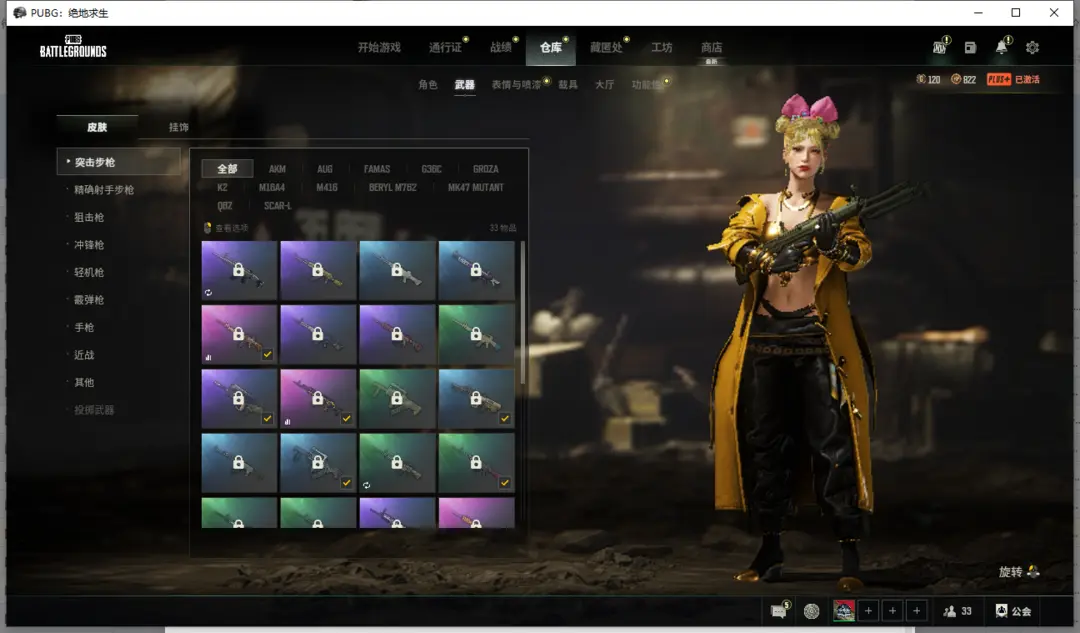Filter skins by M416
1080x633 pixels.
pos(326,187)
